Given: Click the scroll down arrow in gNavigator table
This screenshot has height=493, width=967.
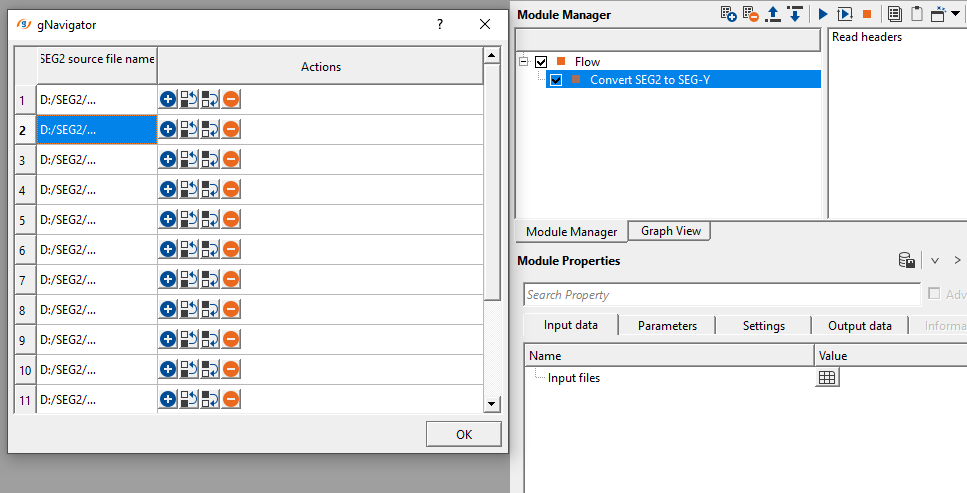Looking at the screenshot, I should click(x=492, y=404).
